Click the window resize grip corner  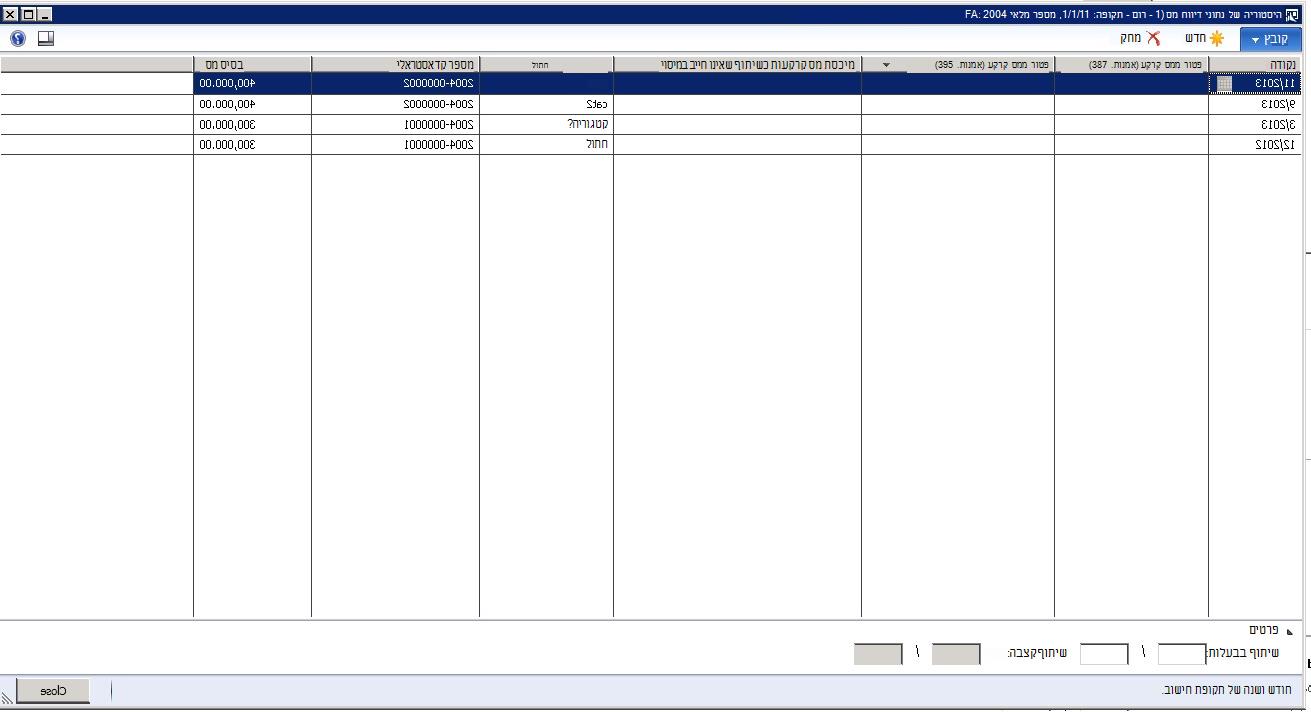point(7,697)
